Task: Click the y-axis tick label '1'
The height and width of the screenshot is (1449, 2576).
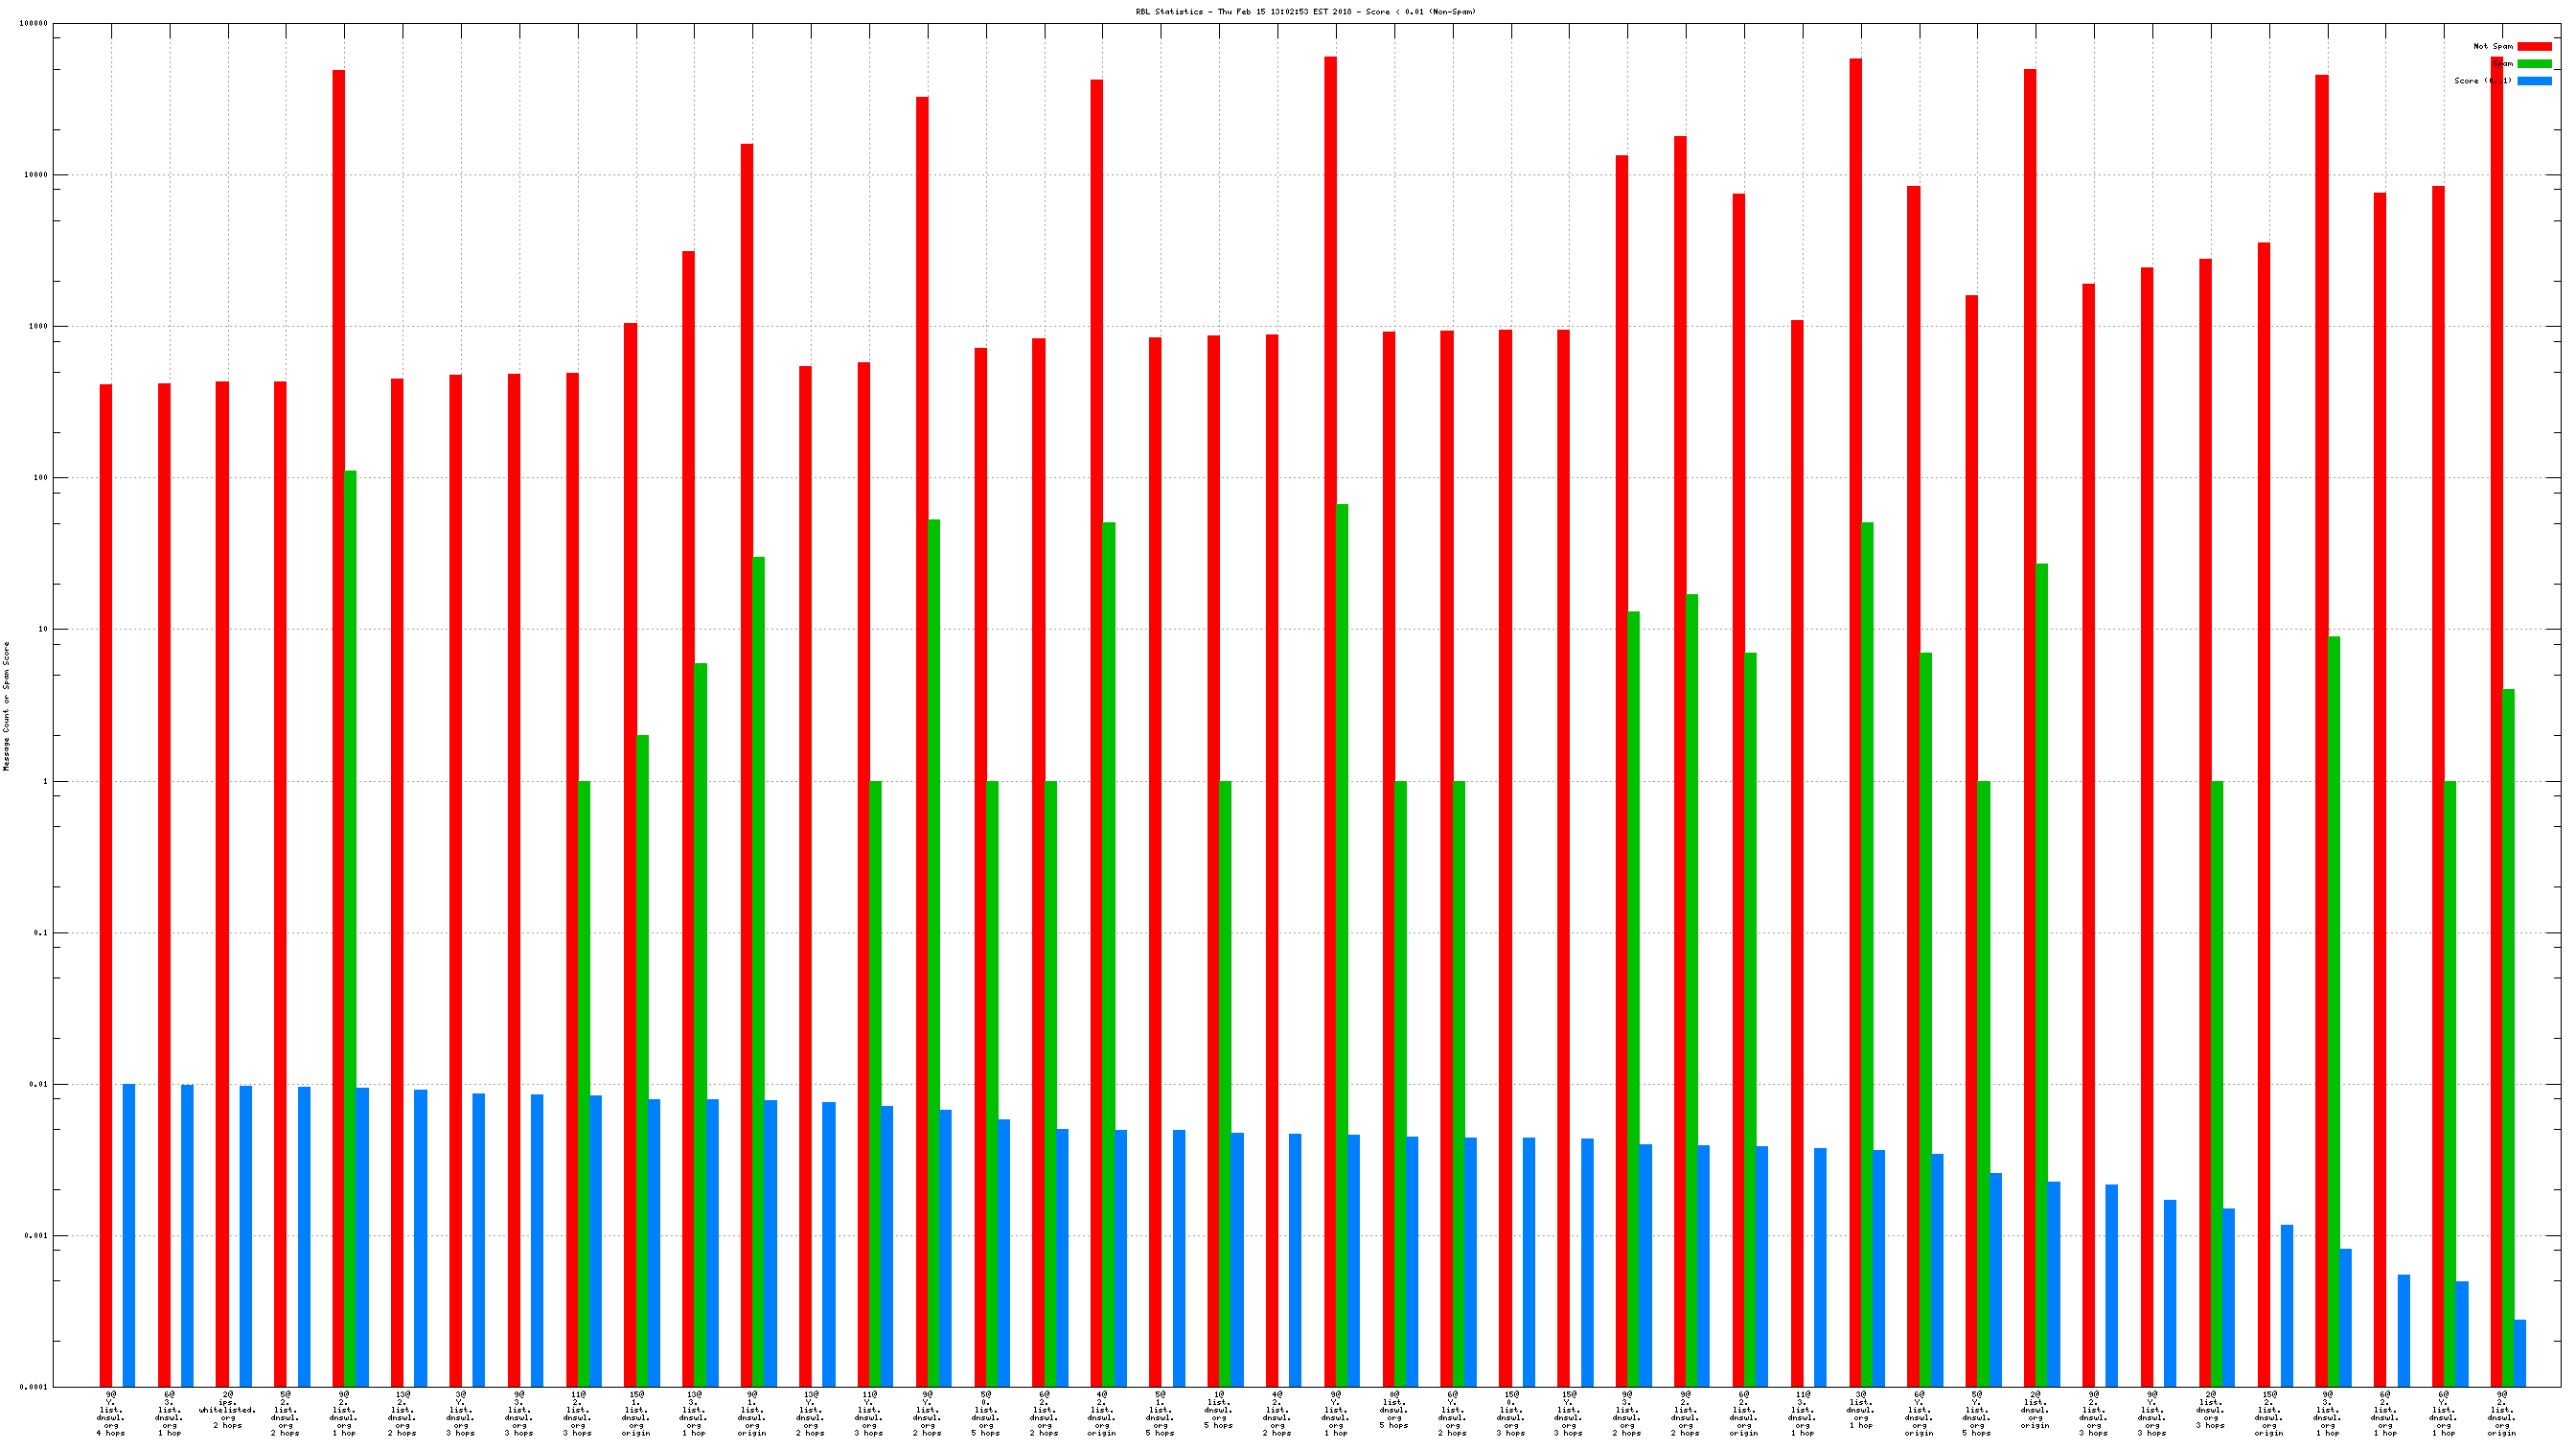Action: (45, 781)
